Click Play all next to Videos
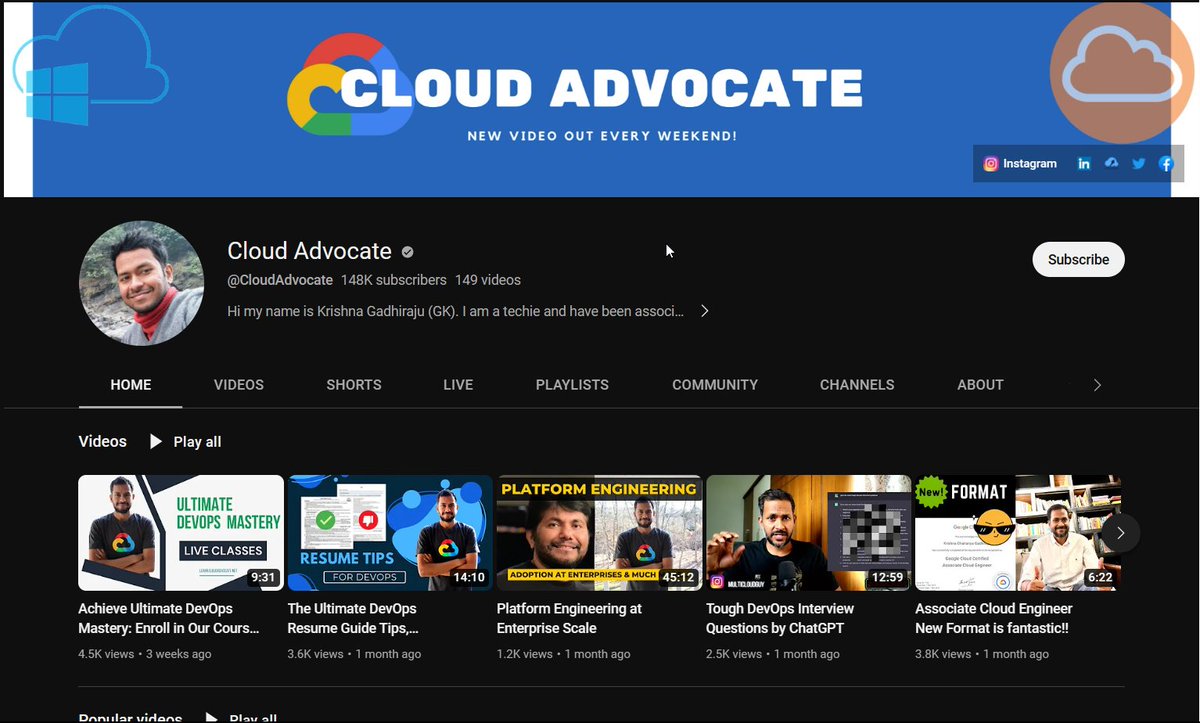1200x723 pixels. pos(186,442)
